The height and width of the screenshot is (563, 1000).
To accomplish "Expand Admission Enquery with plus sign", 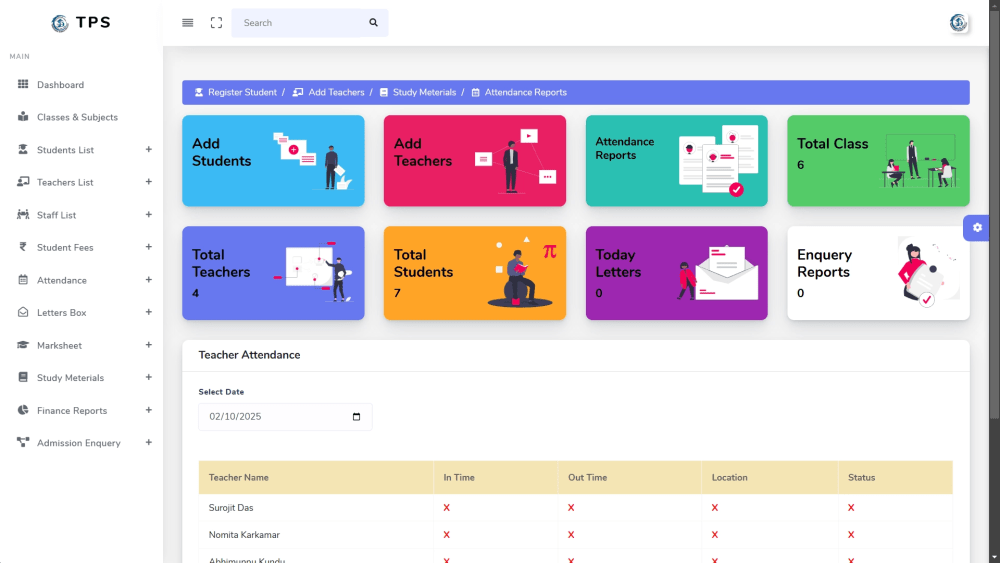I will pyautogui.click(x=149, y=442).
